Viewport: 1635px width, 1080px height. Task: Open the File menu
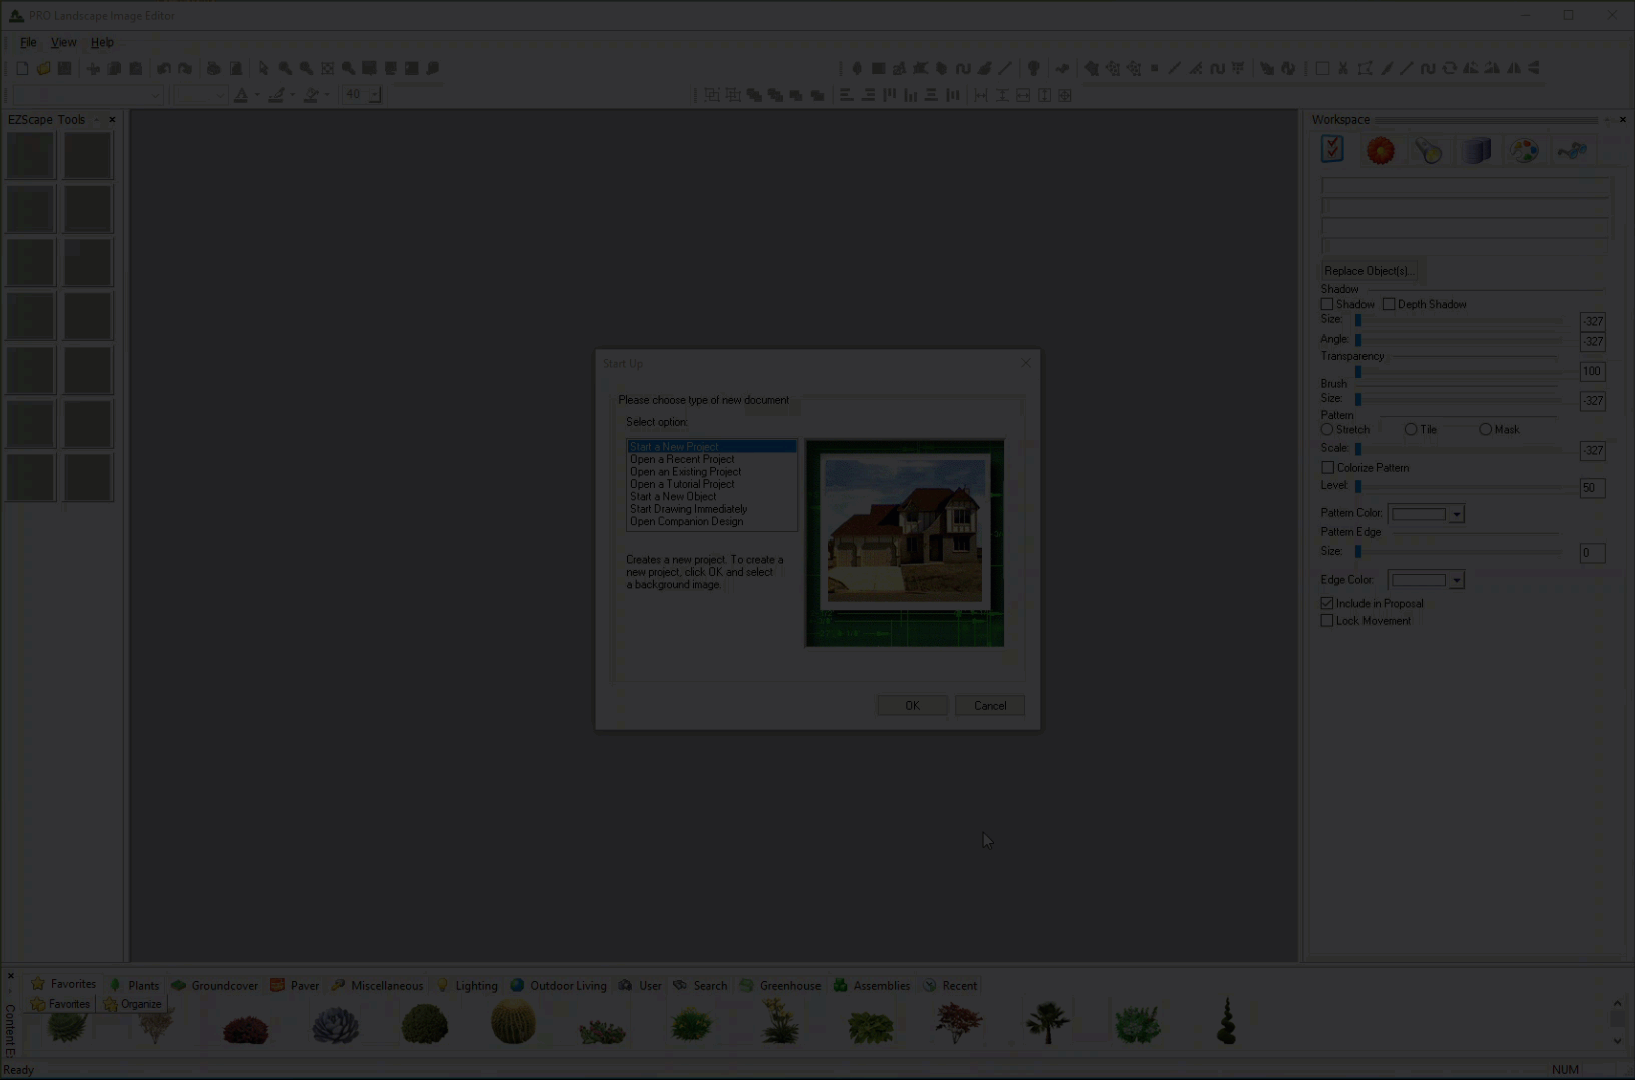(28, 42)
